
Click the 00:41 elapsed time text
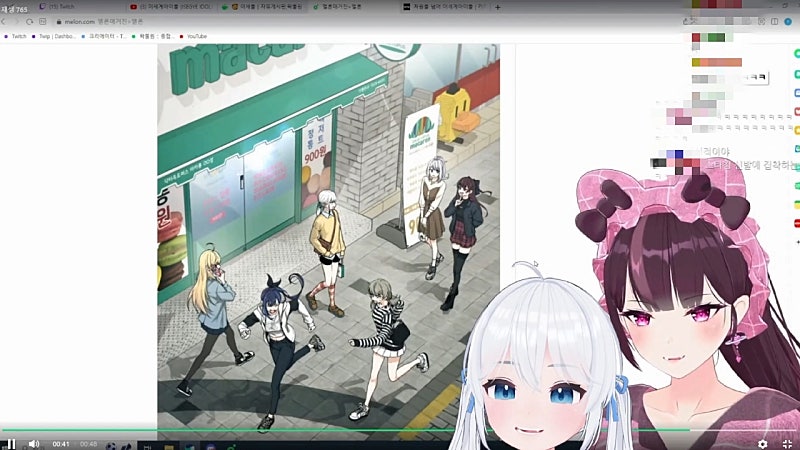[x=61, y=444]
